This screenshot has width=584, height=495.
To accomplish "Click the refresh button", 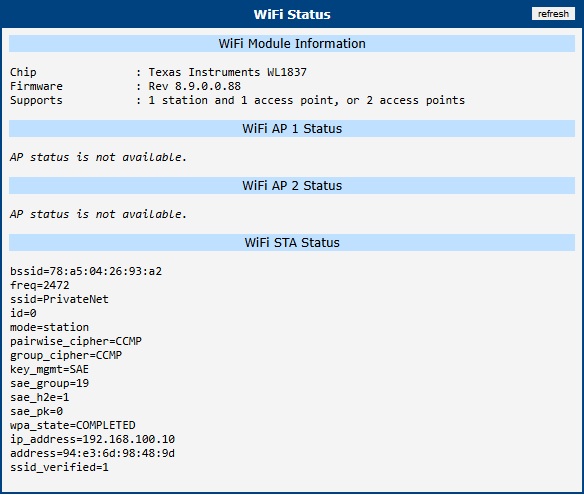I will point(553,14).
